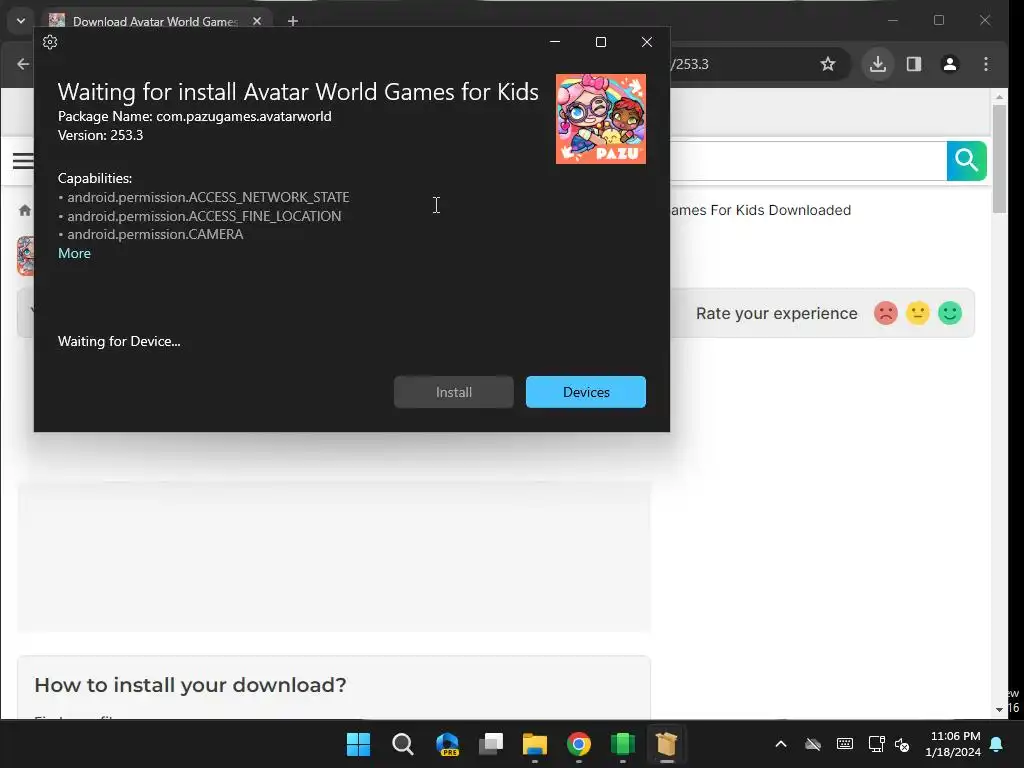Open a new Chrome tab
The height and width of the screenshot is (768, 1024).
pyautogui.click(x=293, y=22)
